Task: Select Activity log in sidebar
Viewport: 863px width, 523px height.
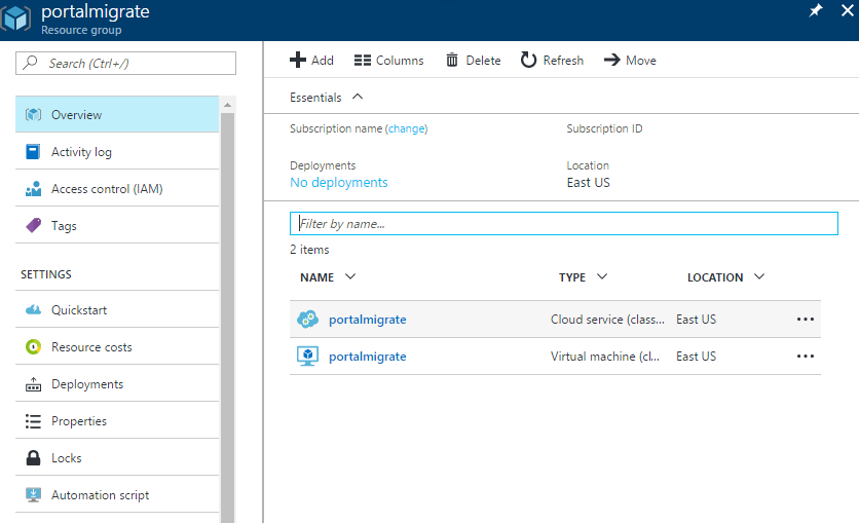Action: pos(81,152)
